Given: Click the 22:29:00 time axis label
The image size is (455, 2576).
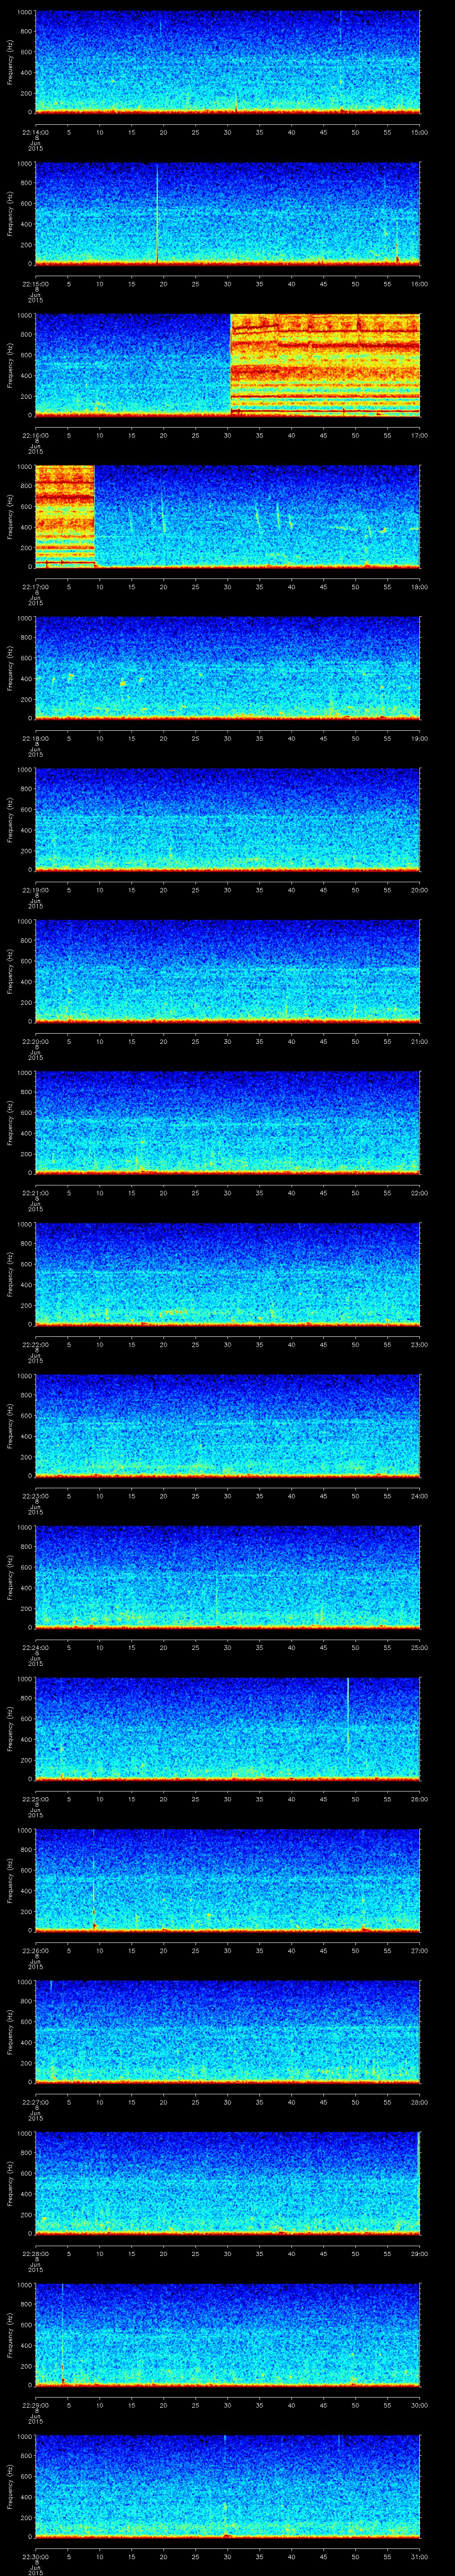Looking at the screenshot, I should (x=36, y=2405).
